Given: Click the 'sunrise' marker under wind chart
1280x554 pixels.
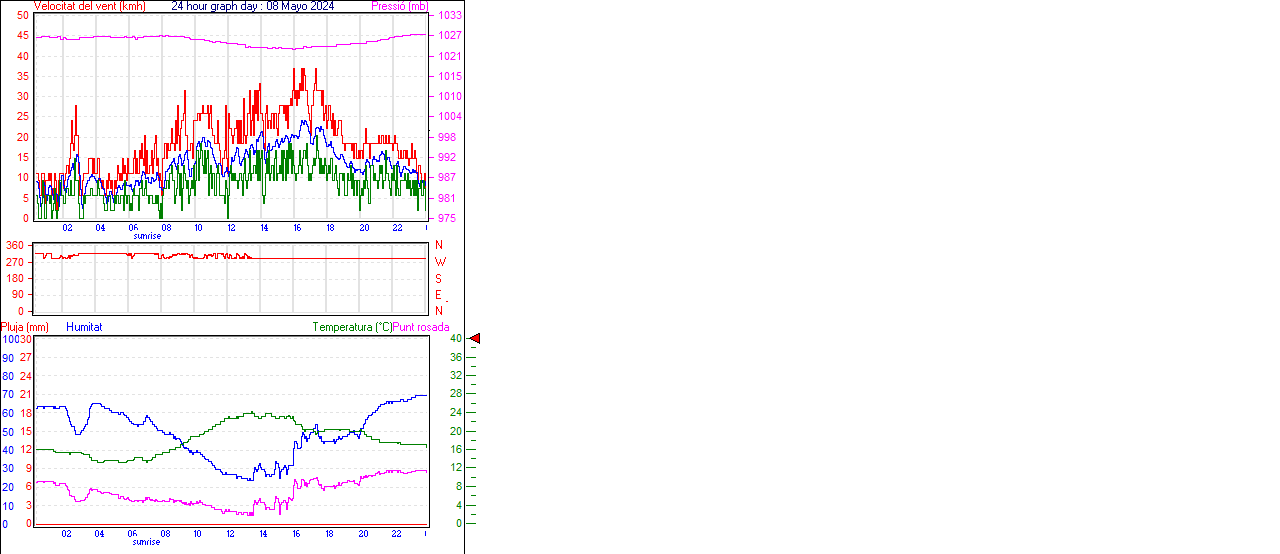Looking at the screenshot, I should click(147, 236).
